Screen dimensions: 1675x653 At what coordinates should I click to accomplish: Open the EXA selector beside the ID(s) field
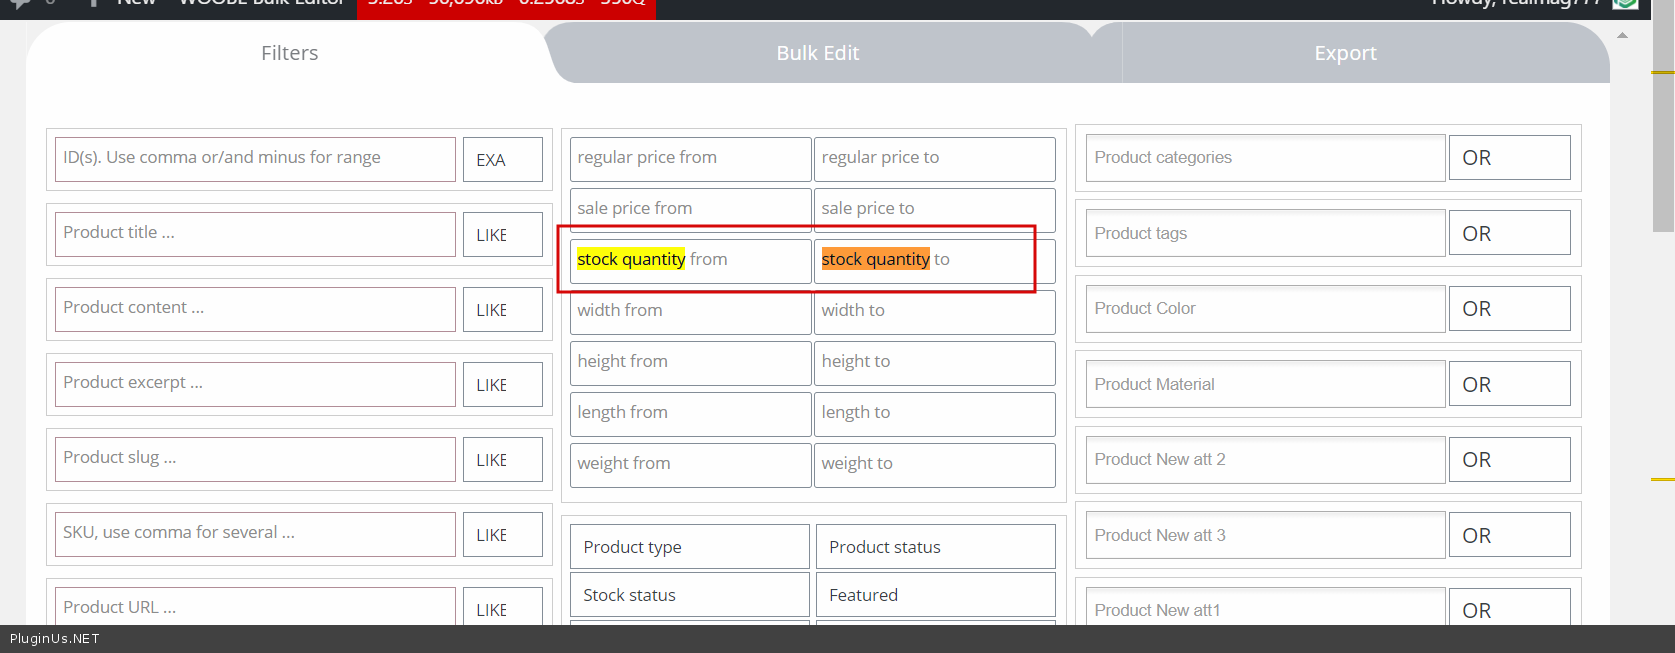(502, 160)
